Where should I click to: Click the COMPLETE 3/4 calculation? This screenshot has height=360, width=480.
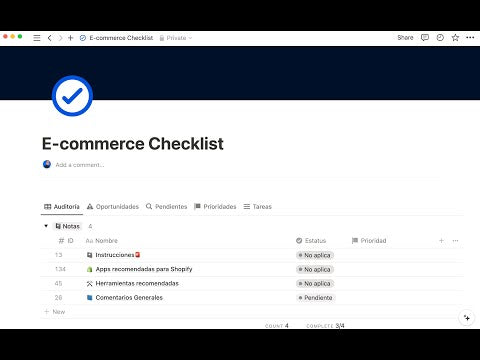(x=325, y=326)
